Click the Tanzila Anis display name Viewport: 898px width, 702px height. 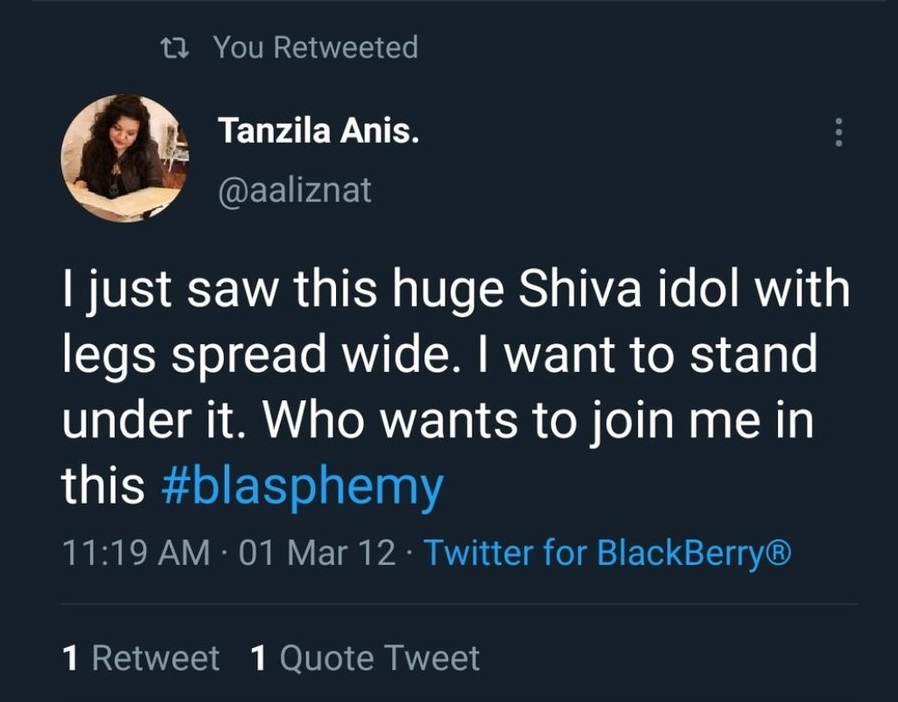tap(318, 132)
